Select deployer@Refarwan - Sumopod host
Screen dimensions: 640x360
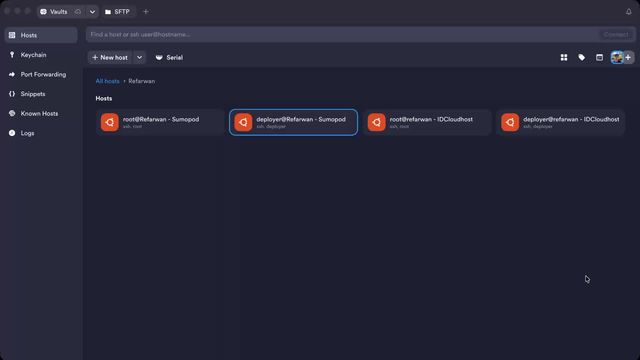tap(293, 122)
